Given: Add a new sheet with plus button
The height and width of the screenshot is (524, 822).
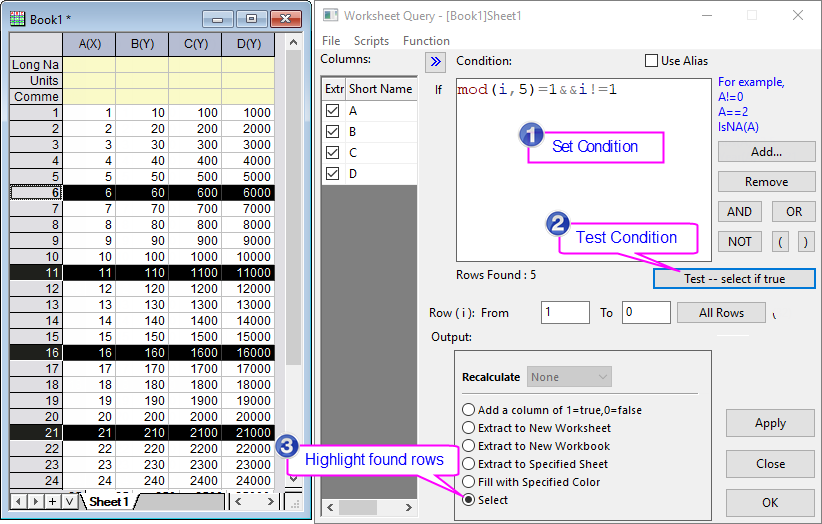Looking at the screenshot, I should 52,501.
